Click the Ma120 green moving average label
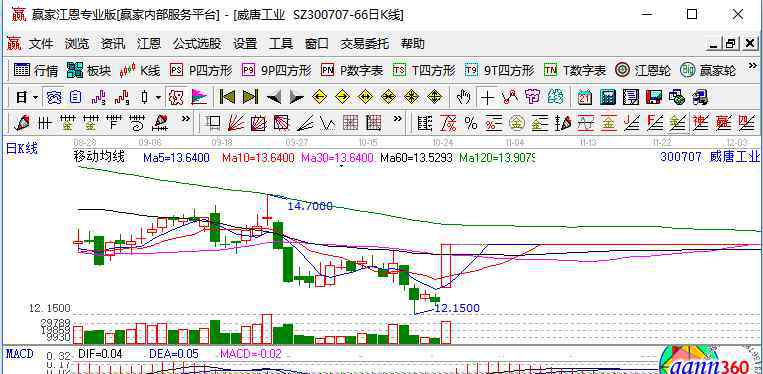Image resolution: width=763 pixels, height=374 pixels. click(497, 158)
